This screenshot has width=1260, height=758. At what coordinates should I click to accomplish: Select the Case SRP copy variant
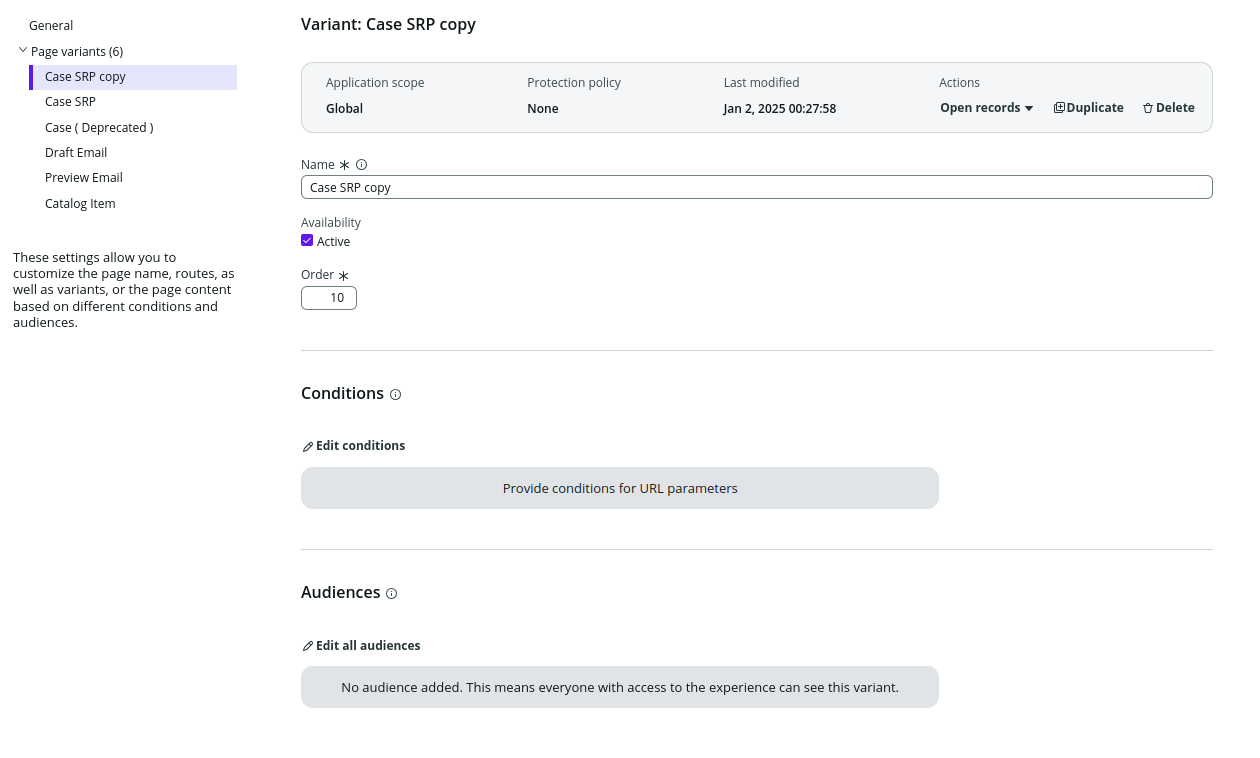pos(85,76)
